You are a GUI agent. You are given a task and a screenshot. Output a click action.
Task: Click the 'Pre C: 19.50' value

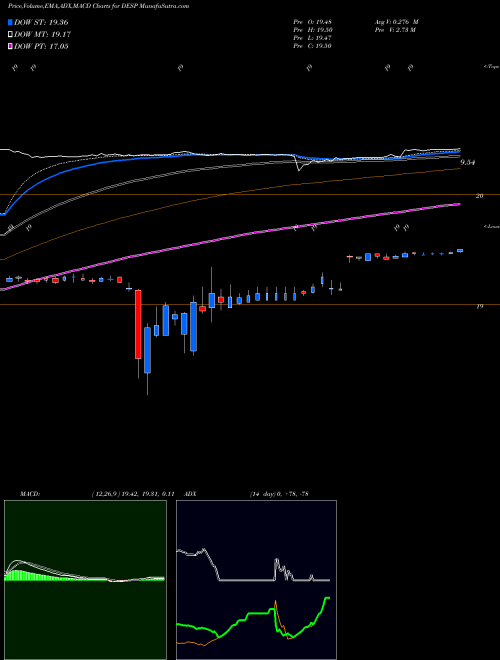tap(313, 46)
